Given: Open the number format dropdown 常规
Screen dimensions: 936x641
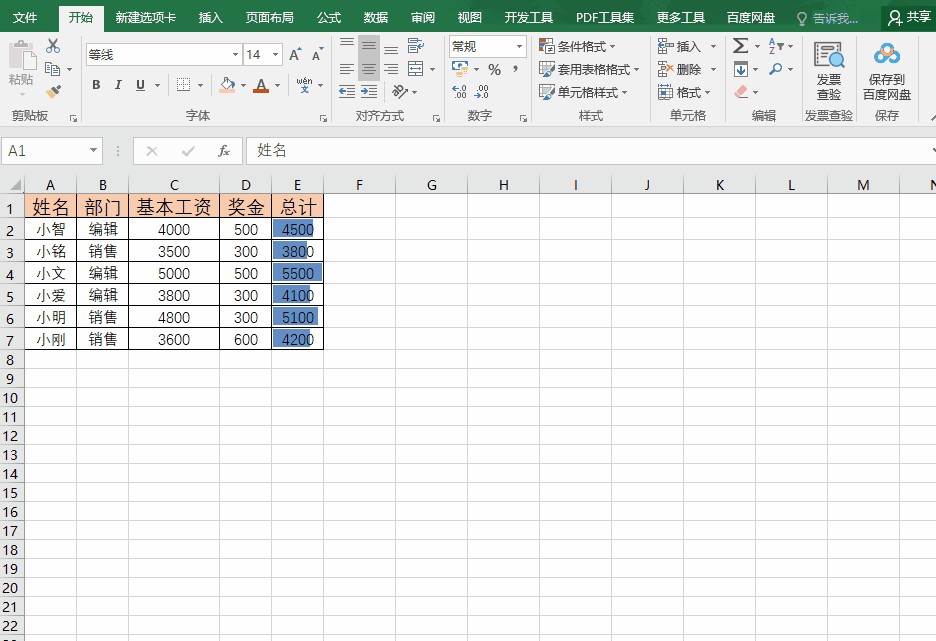Looking at the screenshot, I should click(519, 47).
